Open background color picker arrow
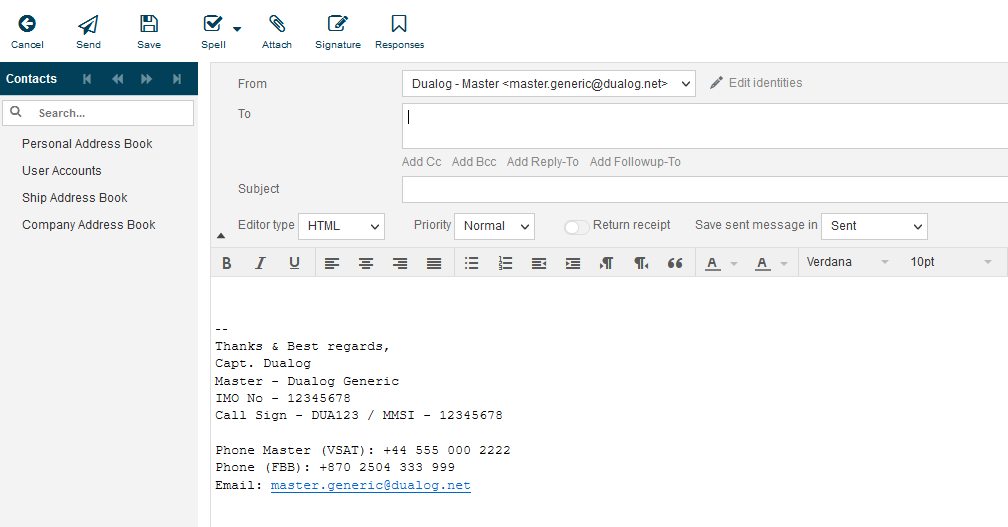 tap(784, 264)
